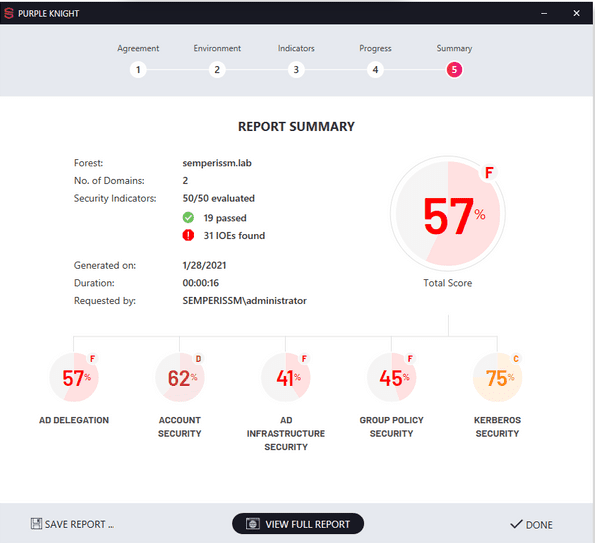
Task: Click the globe icon on View Full Report
Action: point(253,524)
